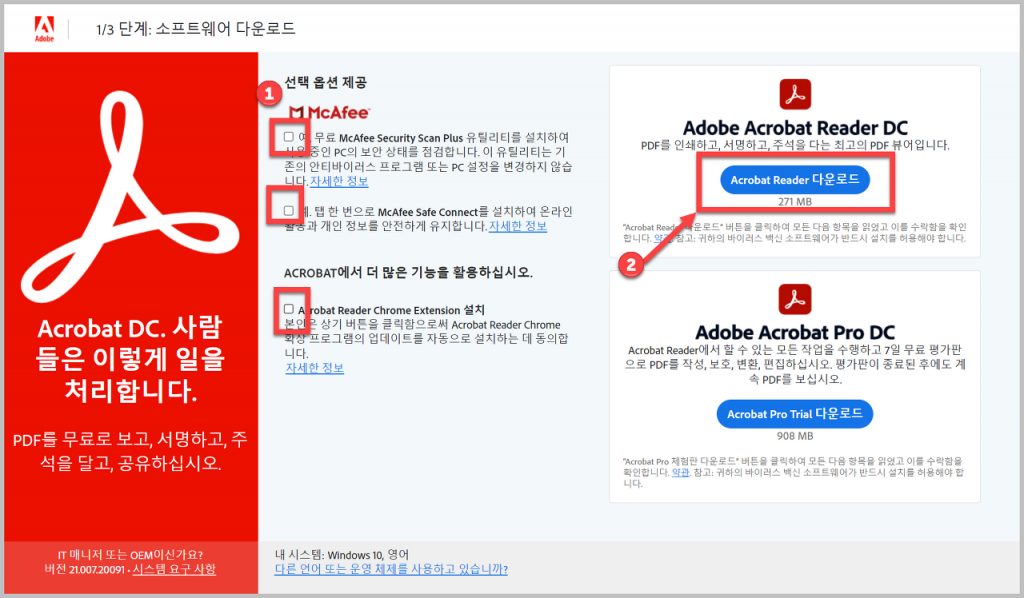Click the '내 시스템: Windows 10, 영어' text
The height and width of the screenshot is (598, 1024).
[x=342, y=555]
